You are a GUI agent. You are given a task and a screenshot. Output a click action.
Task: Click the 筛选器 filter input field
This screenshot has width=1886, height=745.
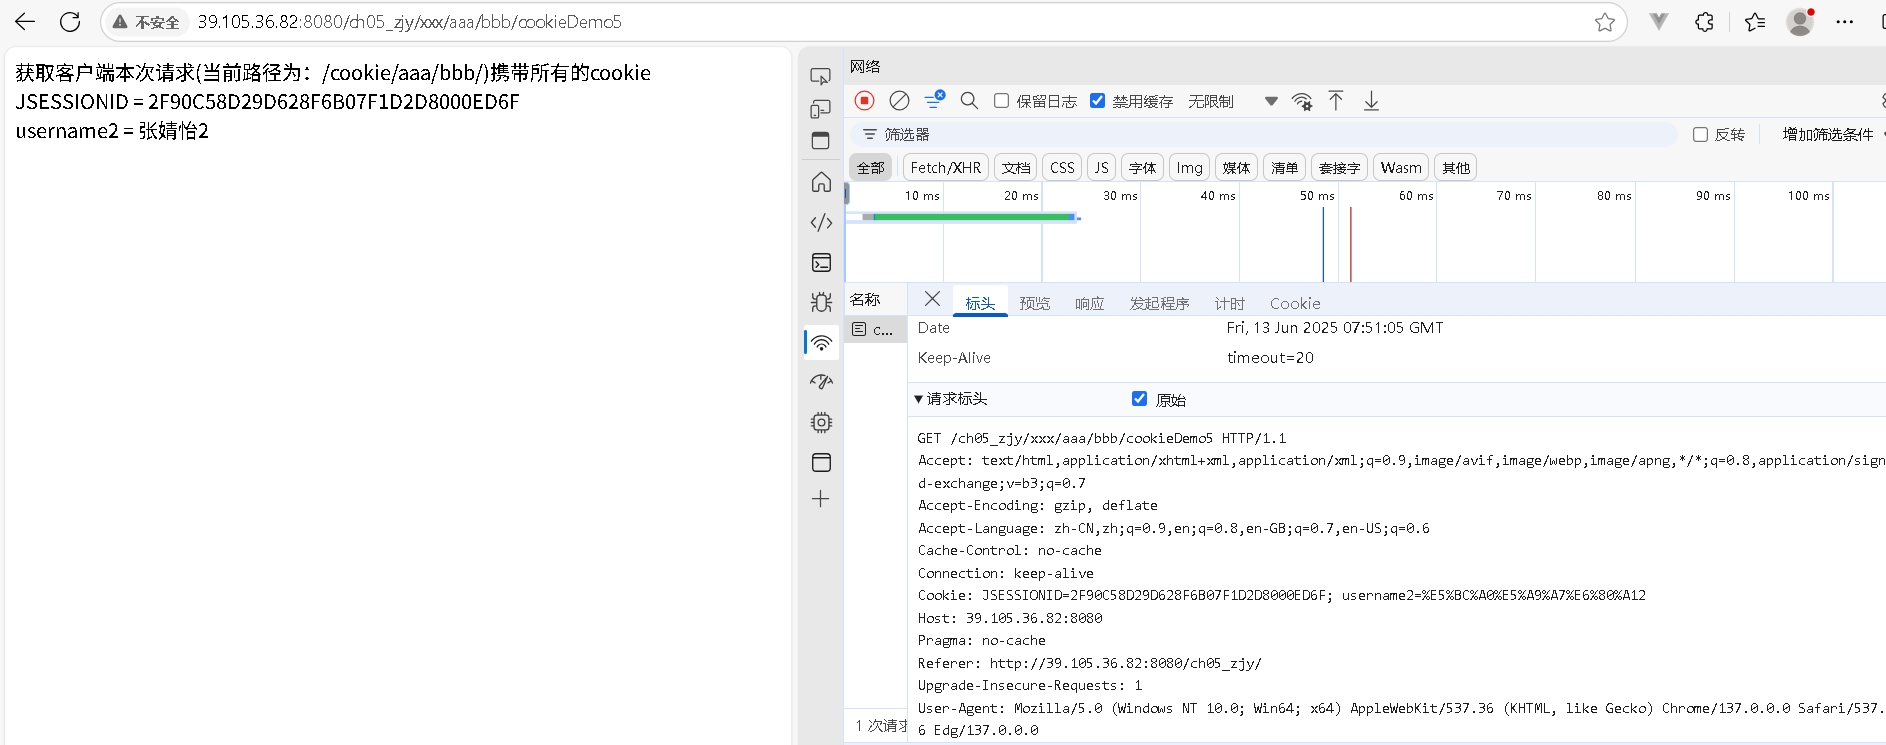click(1270, 134)
